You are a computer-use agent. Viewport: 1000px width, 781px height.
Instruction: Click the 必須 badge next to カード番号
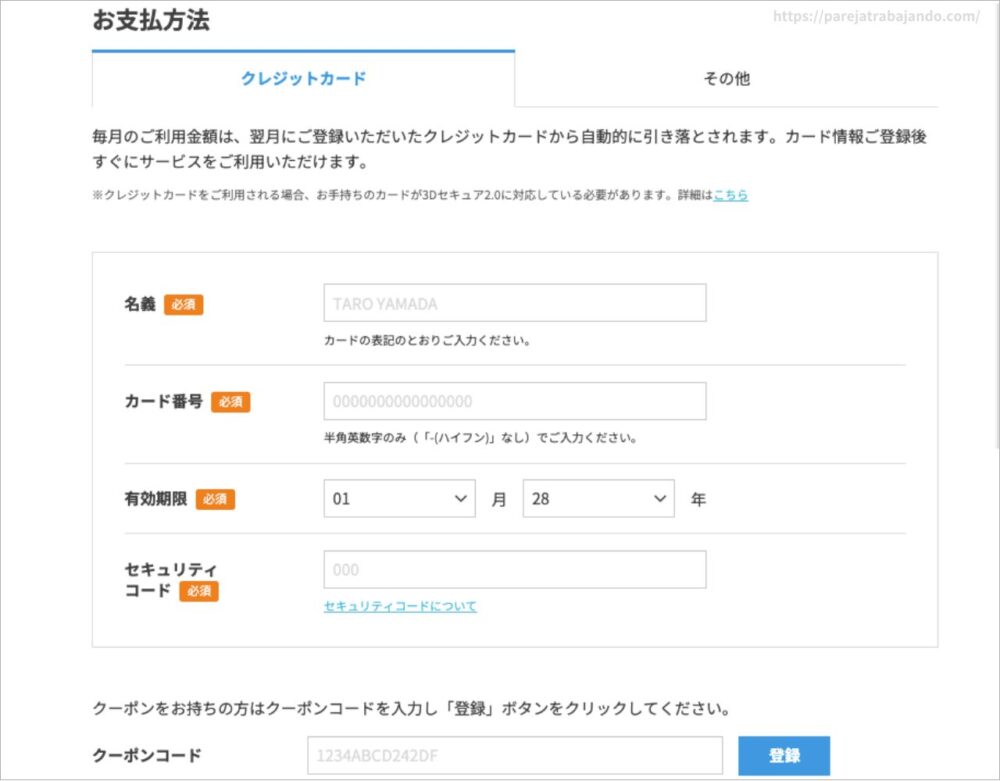(x=231, y=402)
